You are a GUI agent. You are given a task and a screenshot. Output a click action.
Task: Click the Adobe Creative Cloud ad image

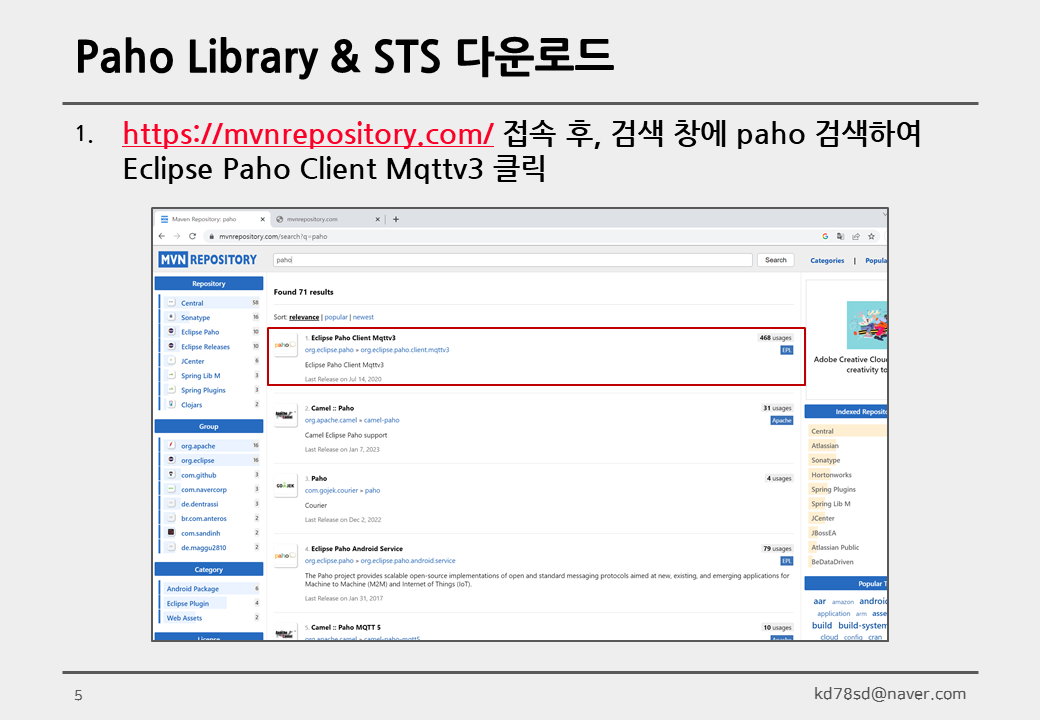pyautogui.click(x=867, y=325)
